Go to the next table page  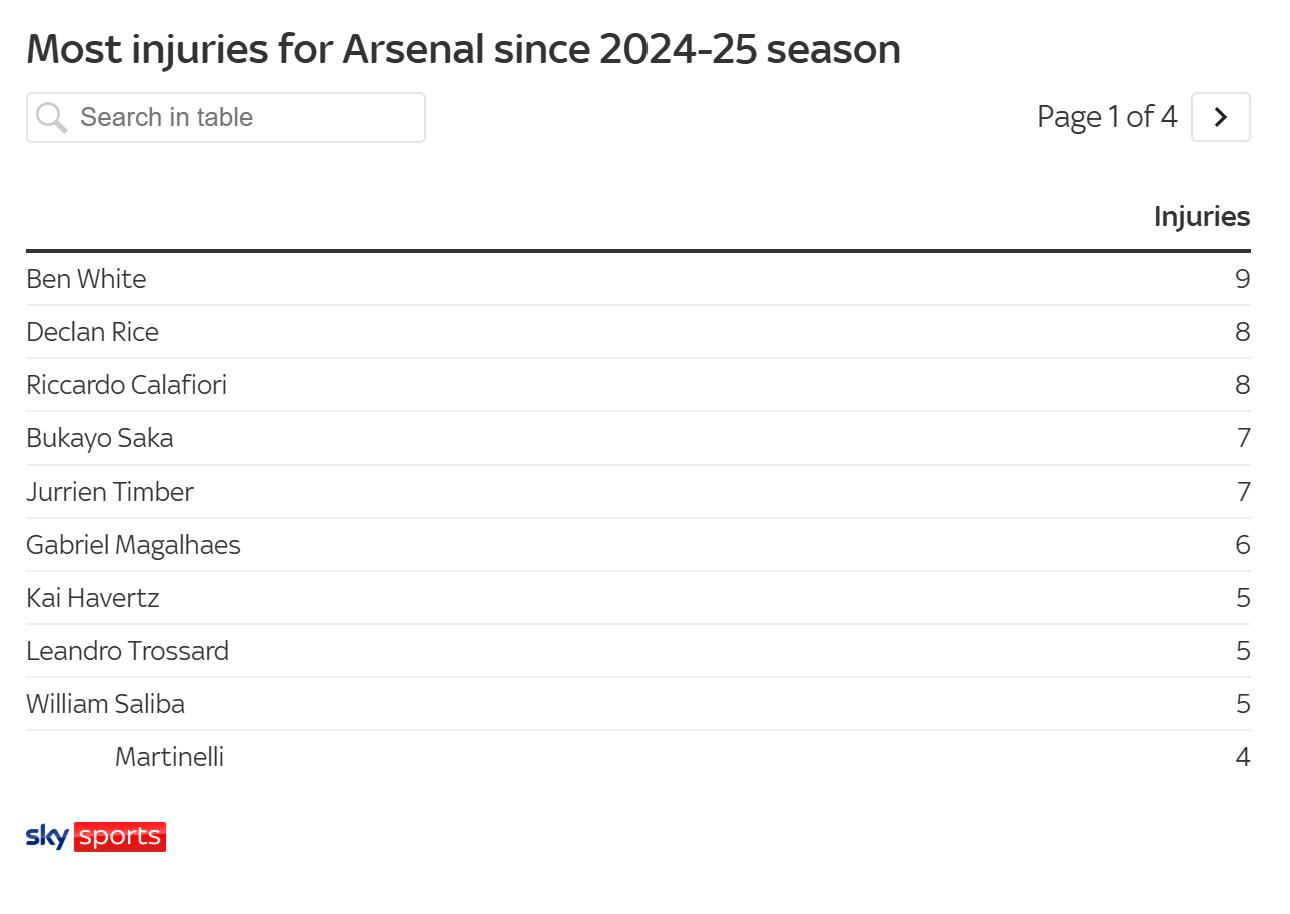[x=1220, y=117]
